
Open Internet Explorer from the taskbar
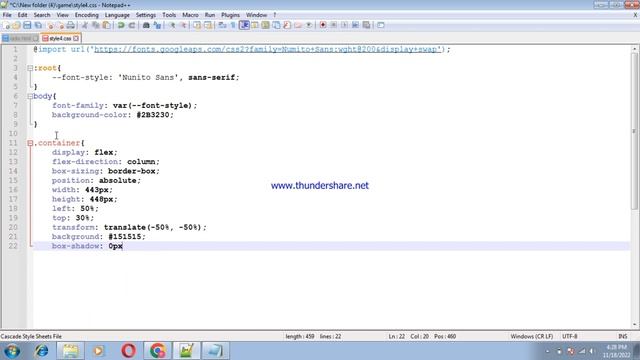coord(41,351)
